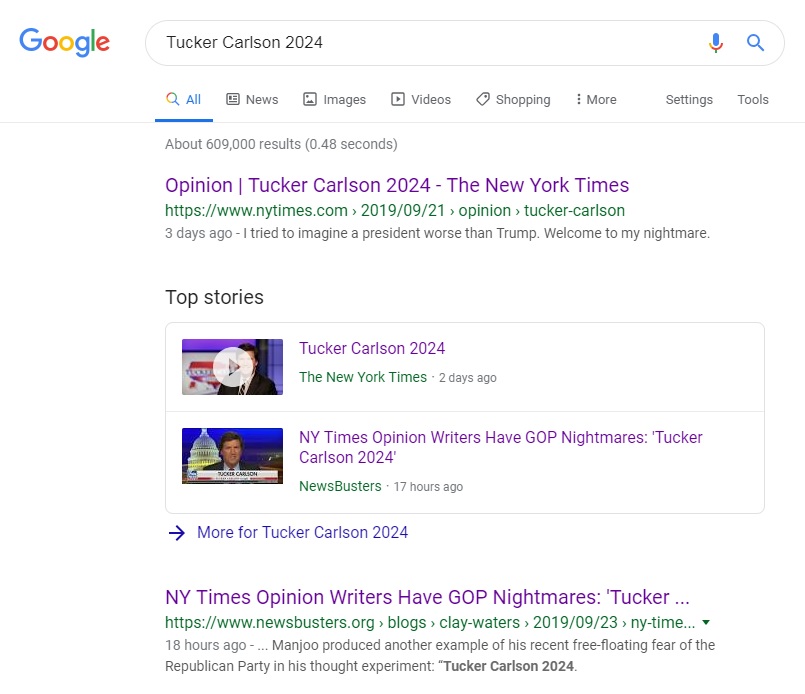Screen dimensions: 805x694
Task: Click the blue search magnifier icon
Action: point(755,43)
